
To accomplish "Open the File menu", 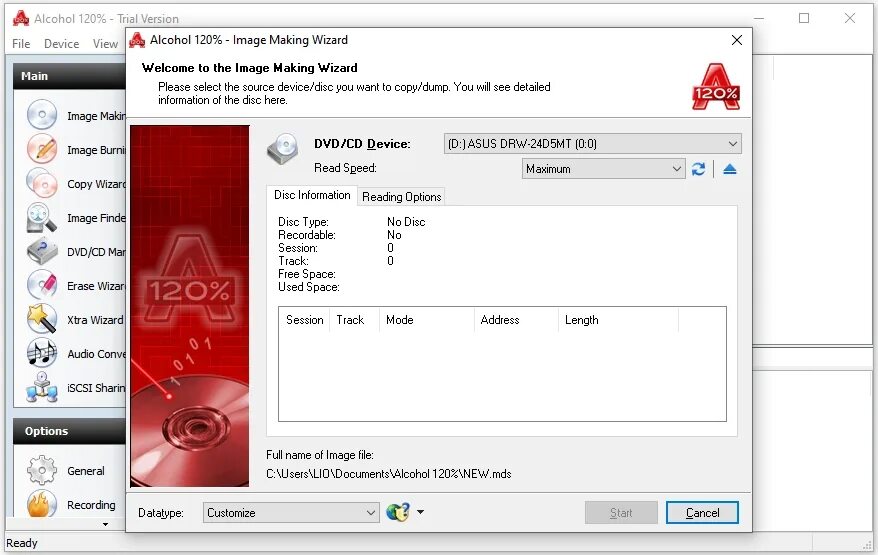I will (21, 44).
